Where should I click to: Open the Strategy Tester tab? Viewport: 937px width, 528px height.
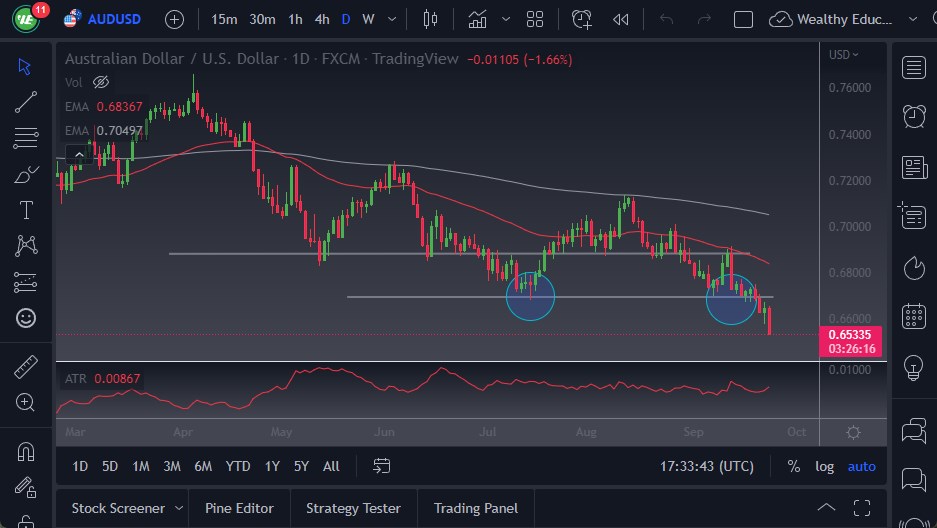(353, 508)
